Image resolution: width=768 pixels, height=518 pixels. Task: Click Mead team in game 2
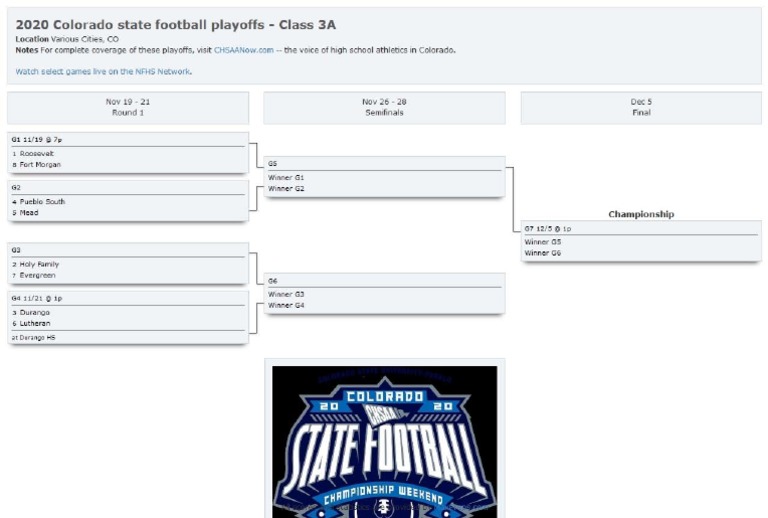coord(29,213)
